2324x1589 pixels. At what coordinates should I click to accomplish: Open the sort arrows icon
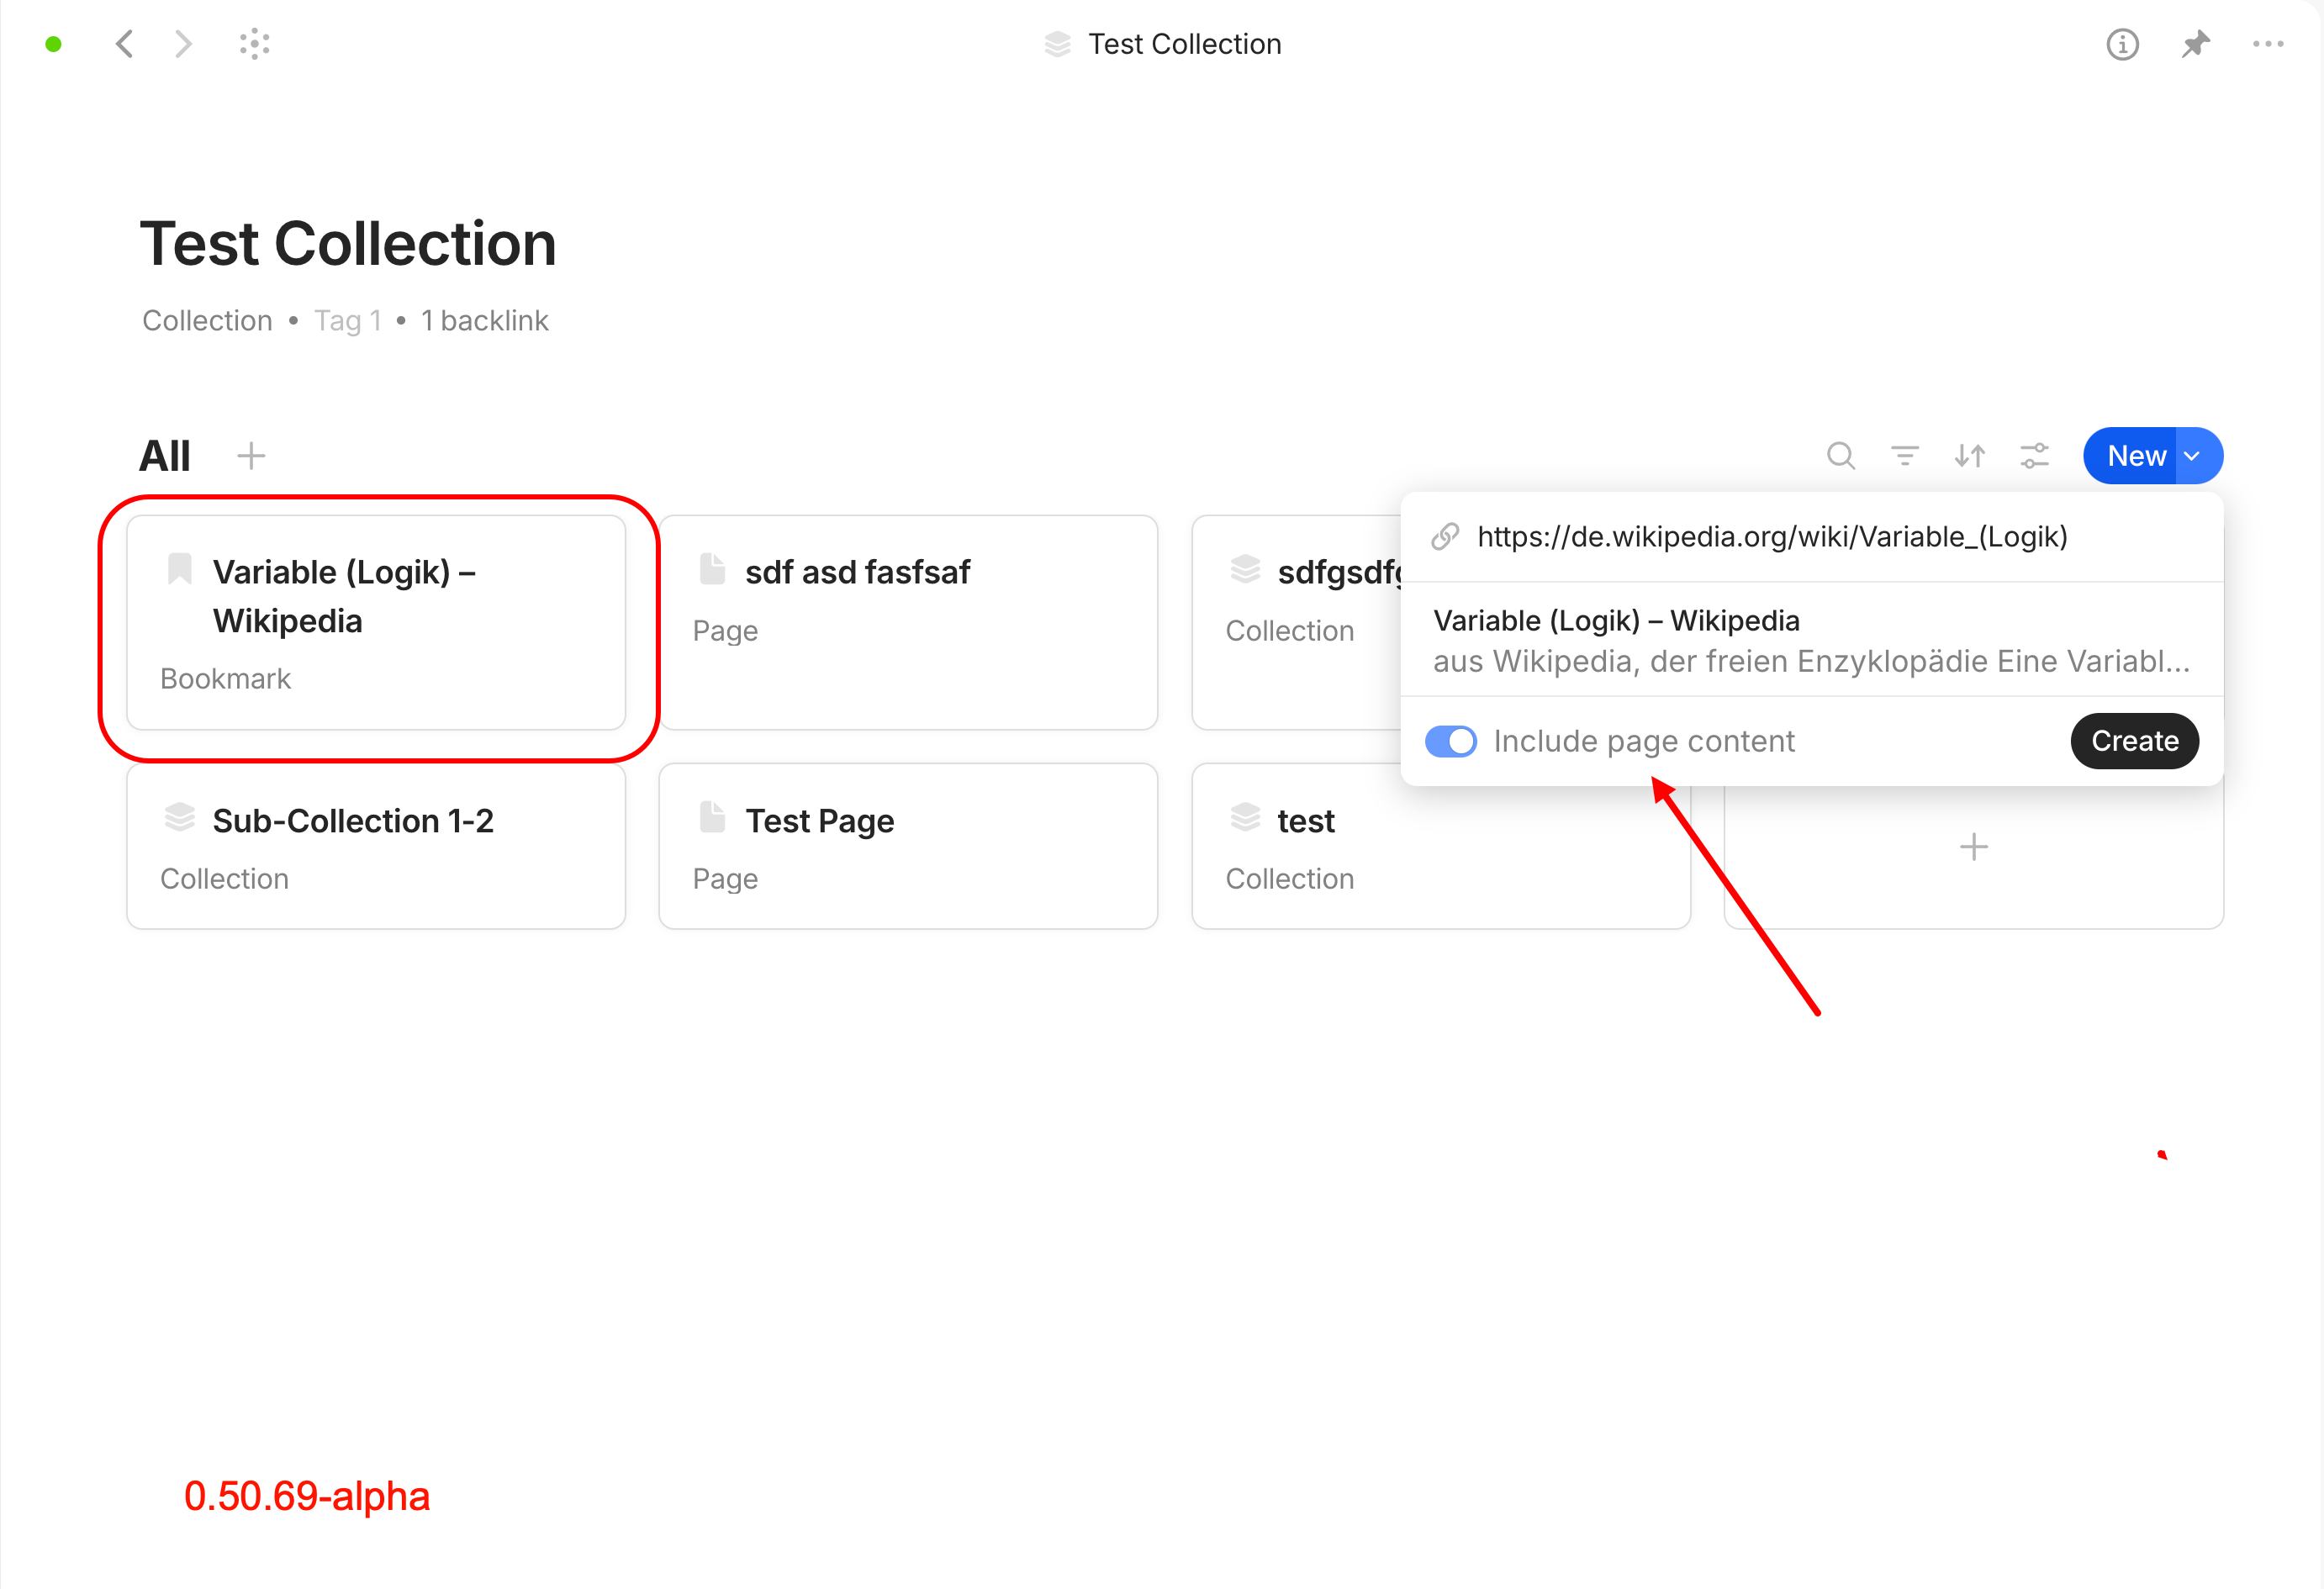click(1970, 456)
